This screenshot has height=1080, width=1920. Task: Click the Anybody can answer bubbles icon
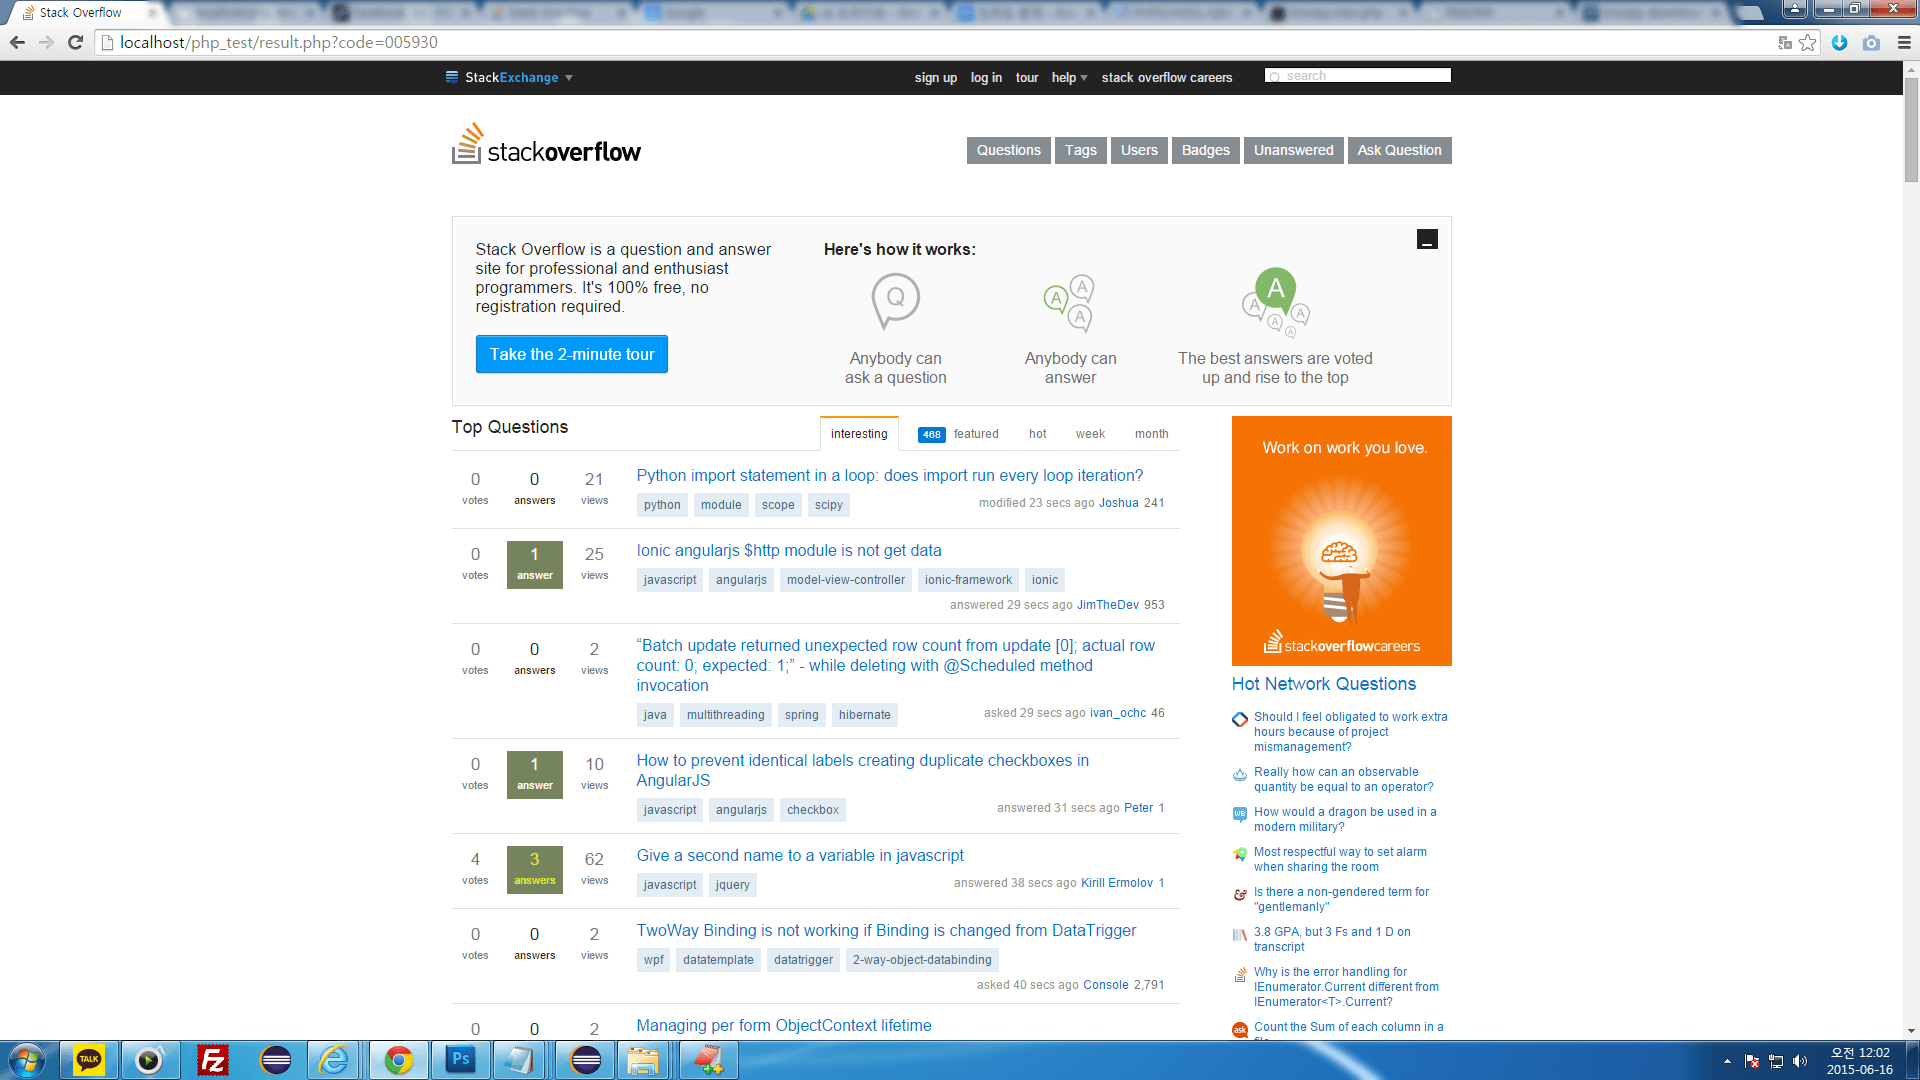[x=1070, y=303]
